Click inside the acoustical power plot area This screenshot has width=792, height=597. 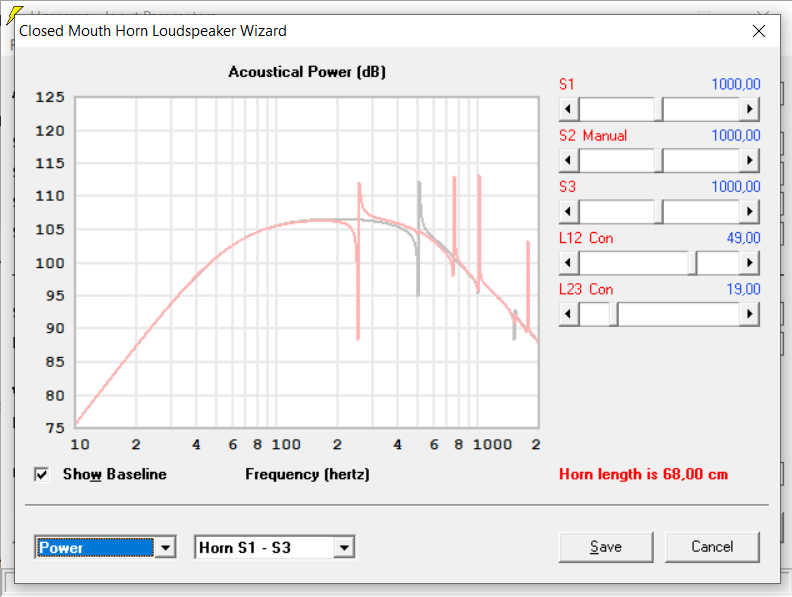[x=307, y=262]
